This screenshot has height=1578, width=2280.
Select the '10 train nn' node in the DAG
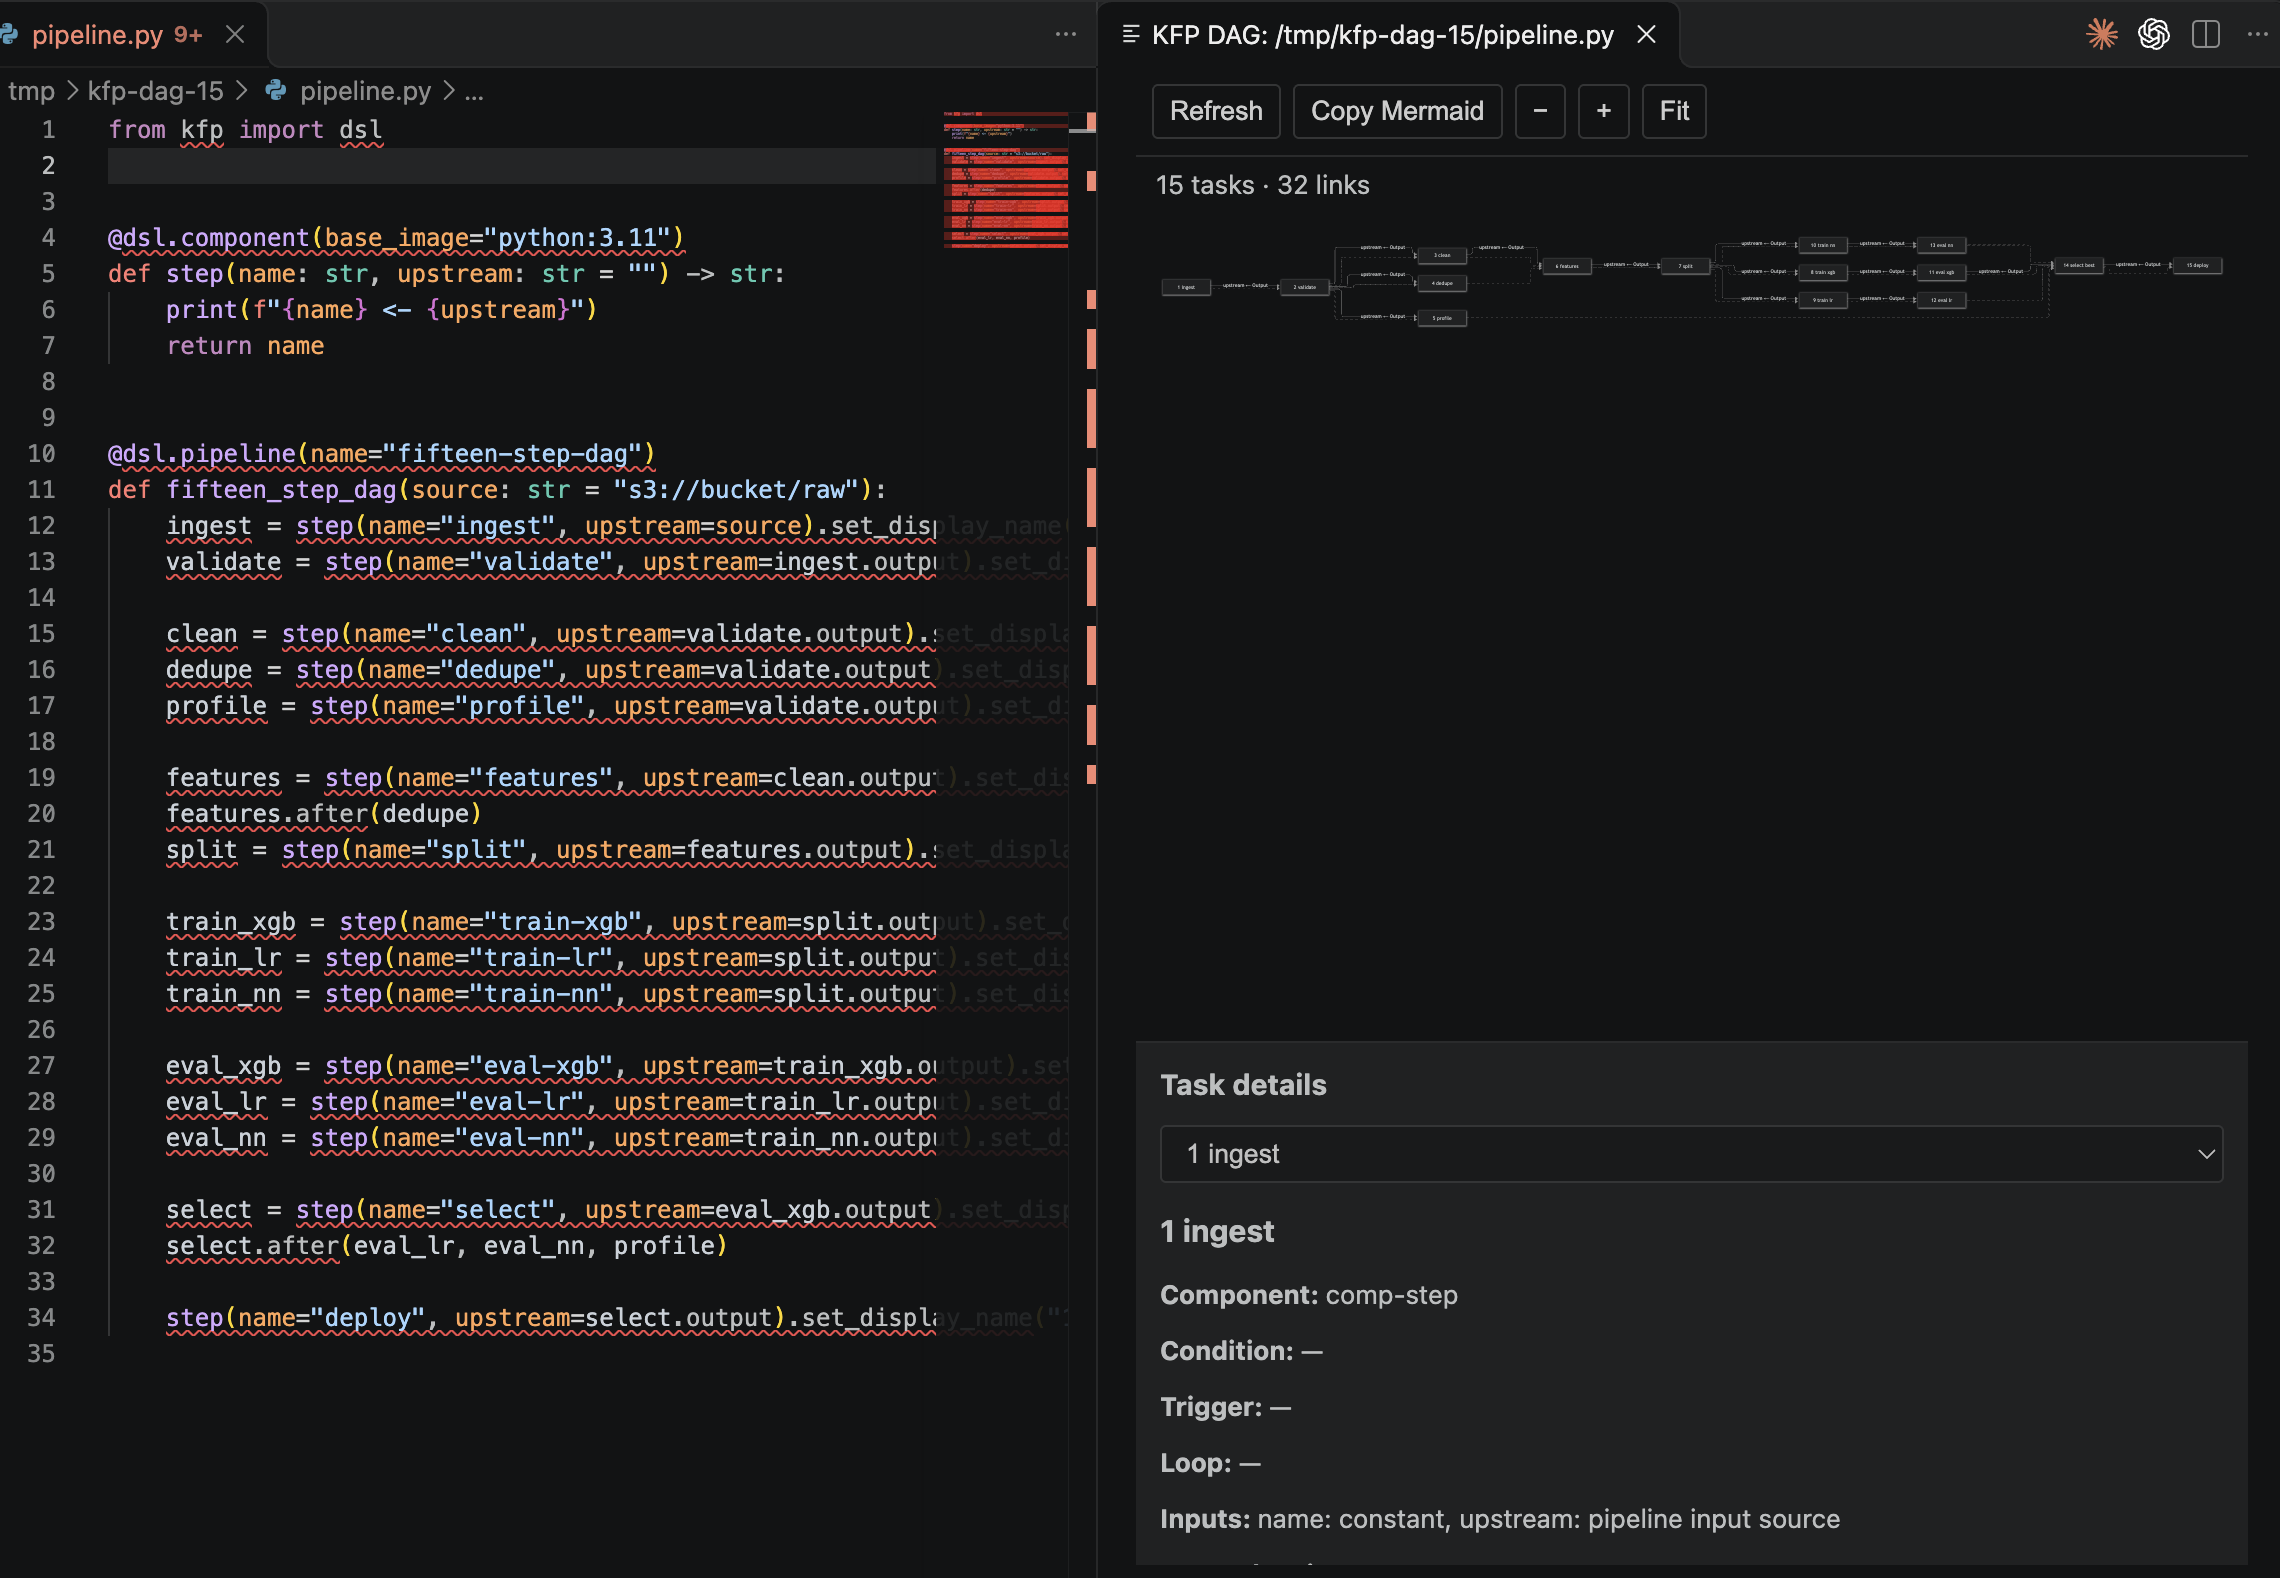click(x=1823, y=245)
